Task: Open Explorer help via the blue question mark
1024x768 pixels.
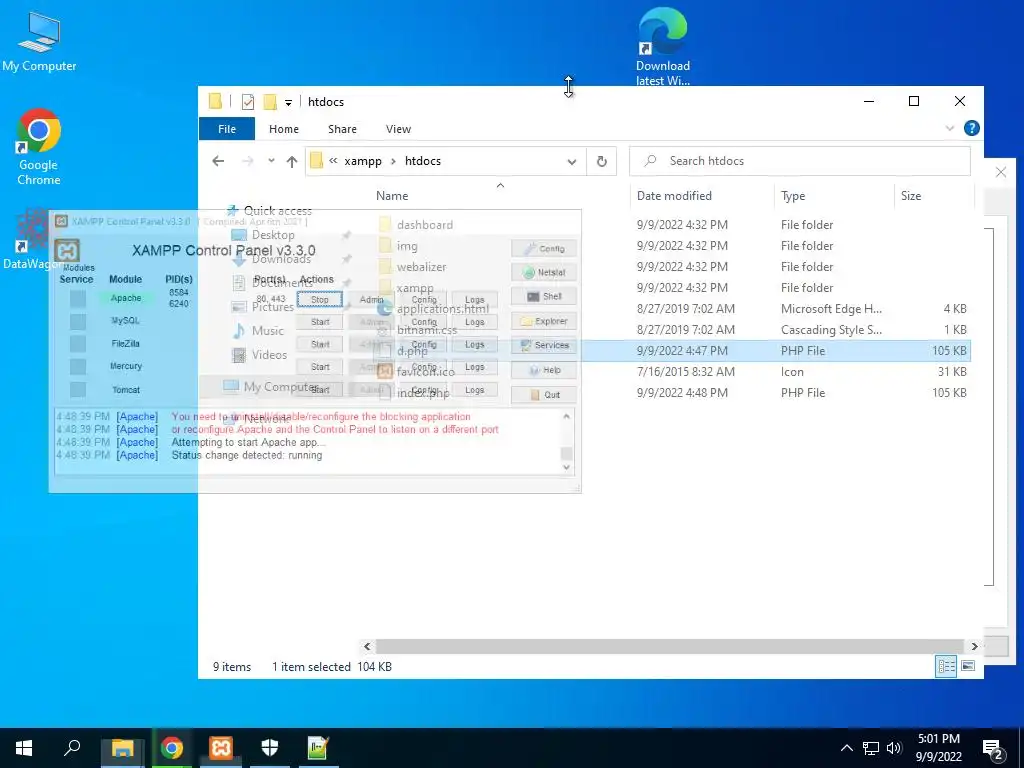Action: 972,129
